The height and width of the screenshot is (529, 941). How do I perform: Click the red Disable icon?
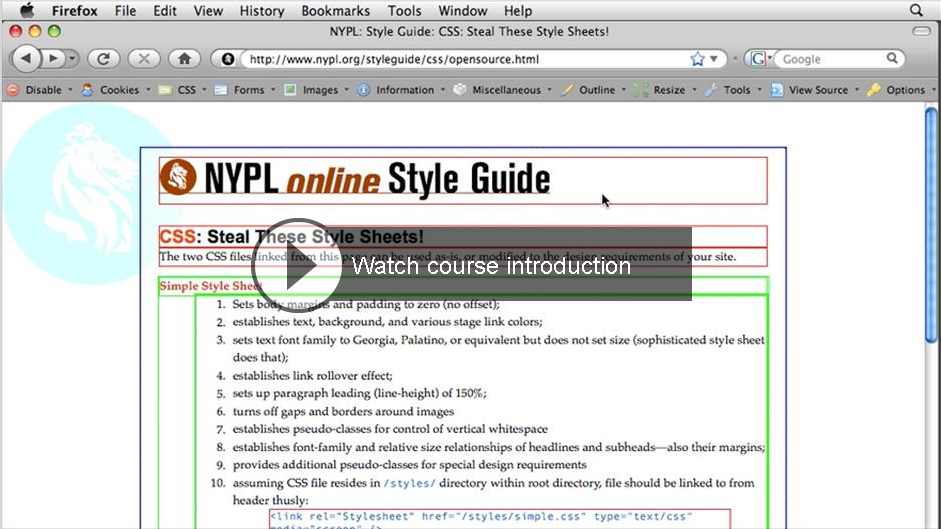(13, 90)
